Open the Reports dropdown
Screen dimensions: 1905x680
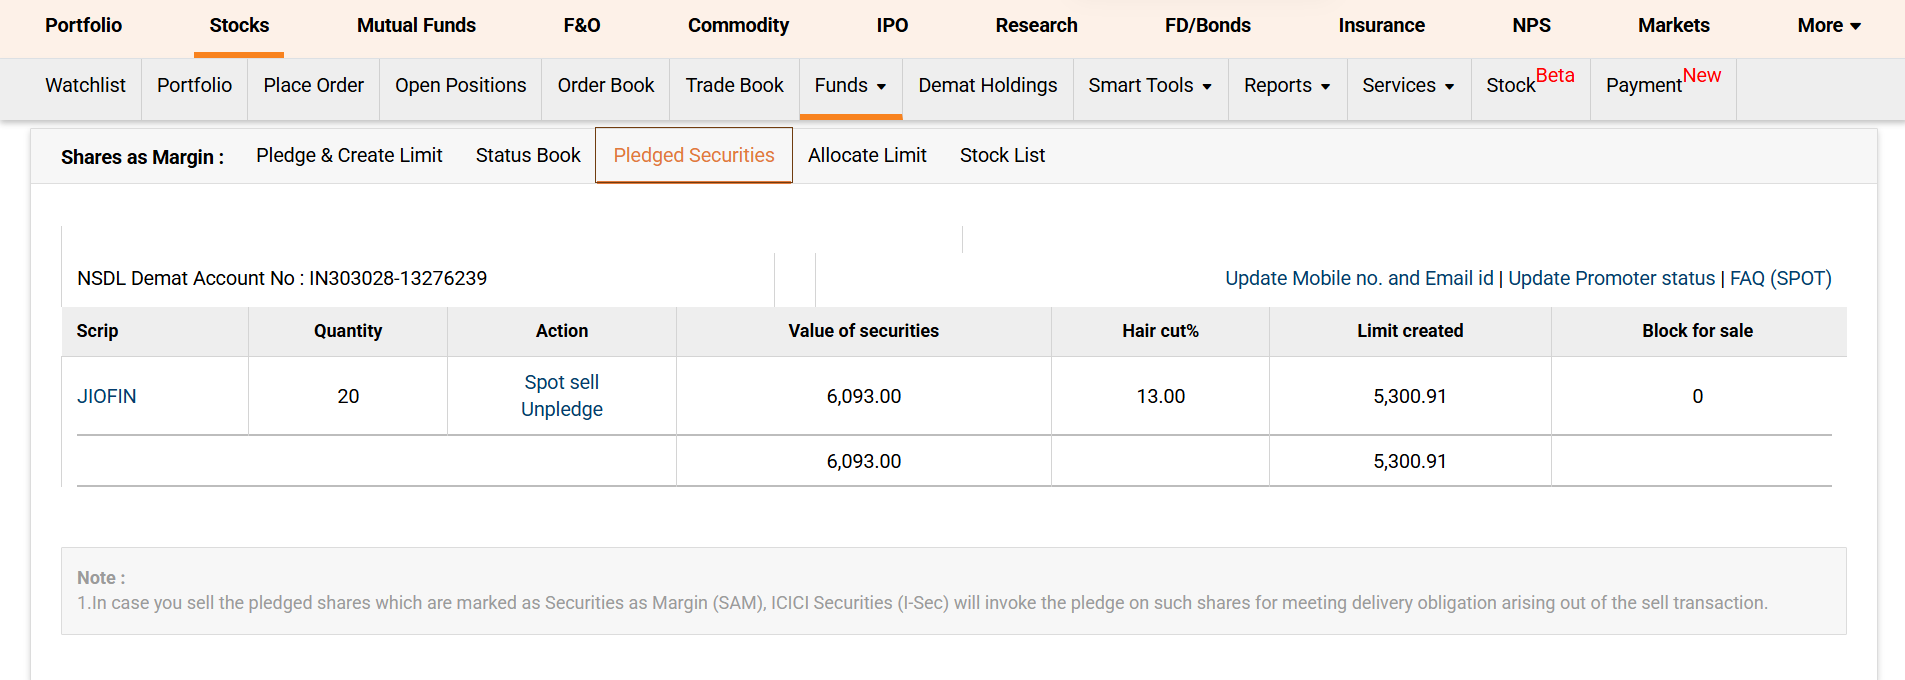tap(1286, 86)
